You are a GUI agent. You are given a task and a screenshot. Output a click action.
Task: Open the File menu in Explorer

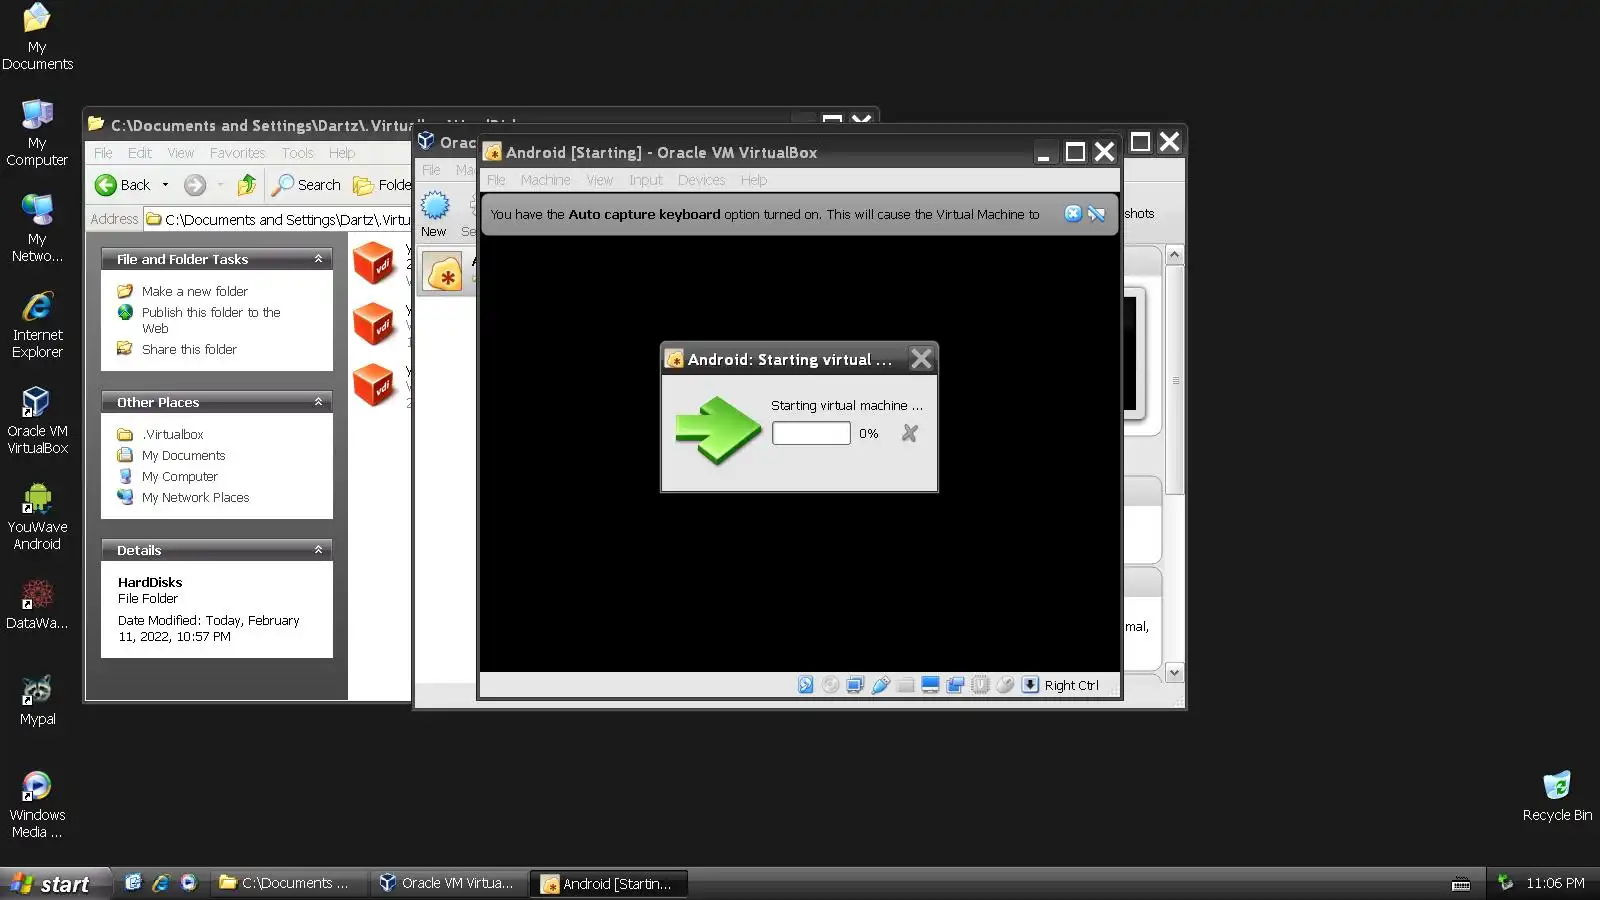(x=103, y=153)
